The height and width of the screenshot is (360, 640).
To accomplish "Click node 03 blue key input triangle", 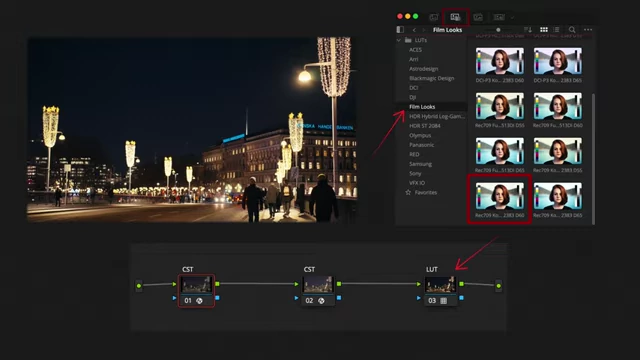I will pos(418,298).
